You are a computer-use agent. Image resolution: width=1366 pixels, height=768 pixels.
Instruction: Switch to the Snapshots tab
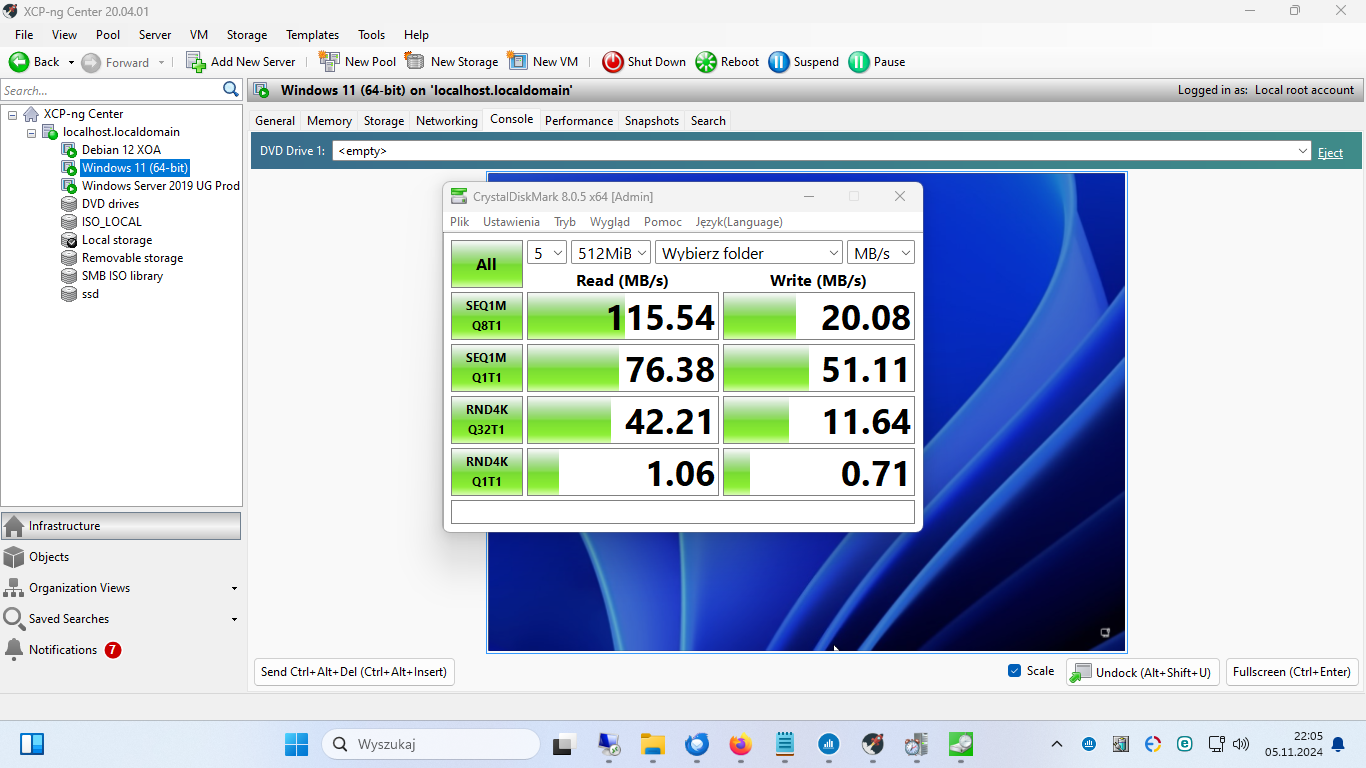(652, 121)
